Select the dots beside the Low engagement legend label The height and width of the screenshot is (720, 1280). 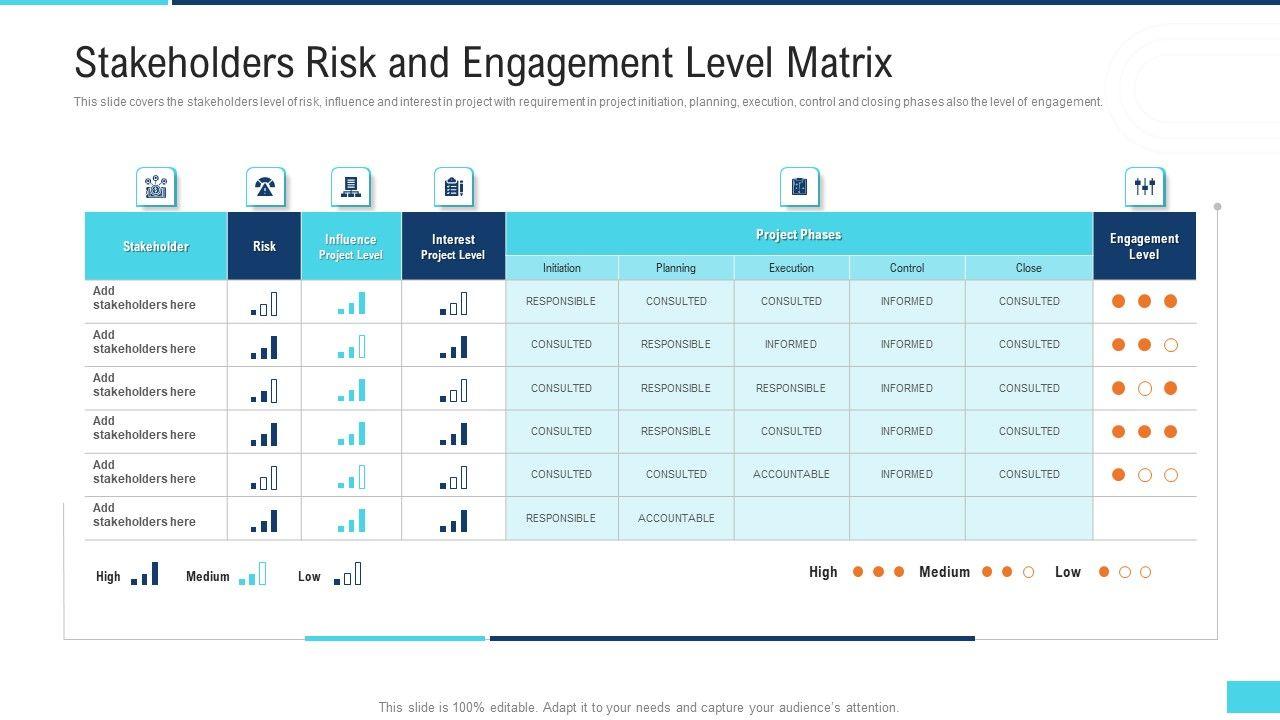1125,572
